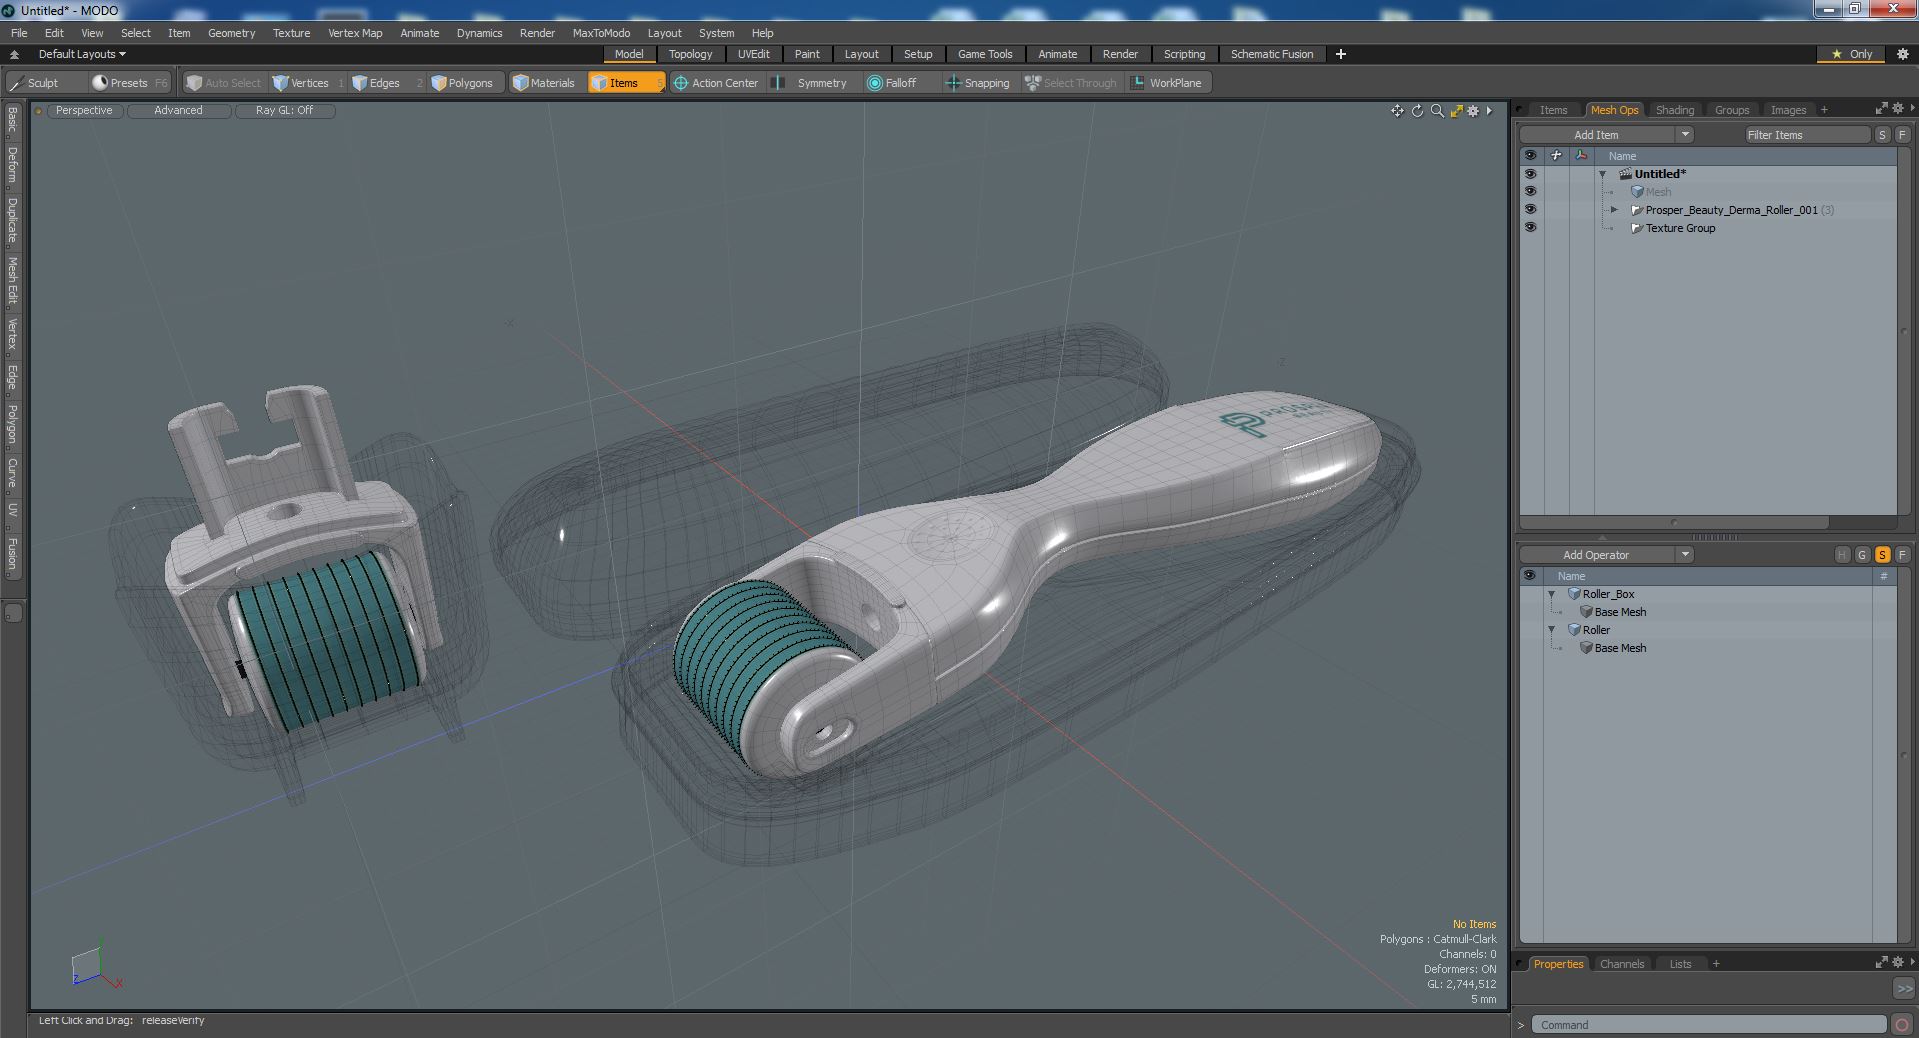Viewport: 1919px width, 1038px height.
Task: Open the Perspective view dropdown
Action: click(x=84, y=111)
